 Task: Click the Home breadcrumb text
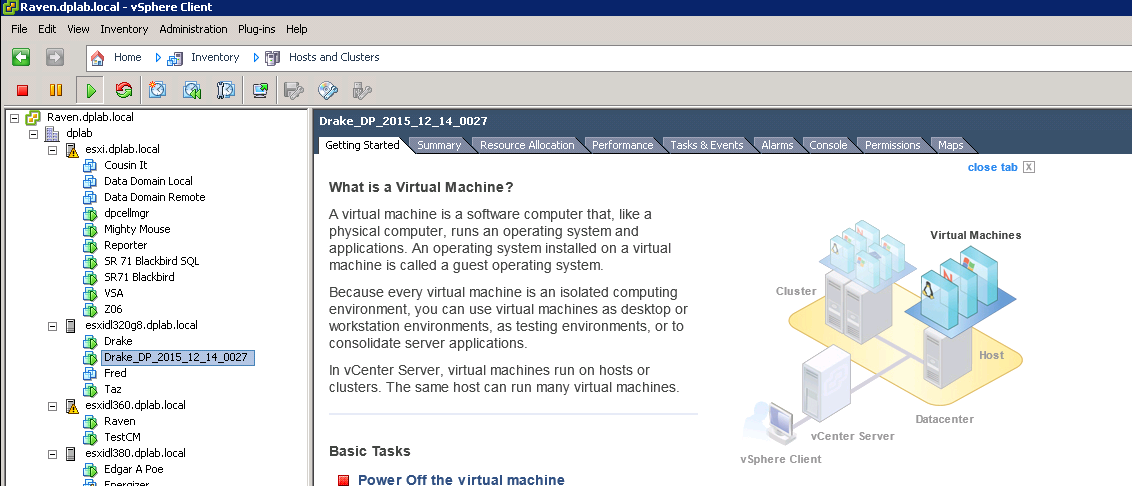[x=128, y=57]
